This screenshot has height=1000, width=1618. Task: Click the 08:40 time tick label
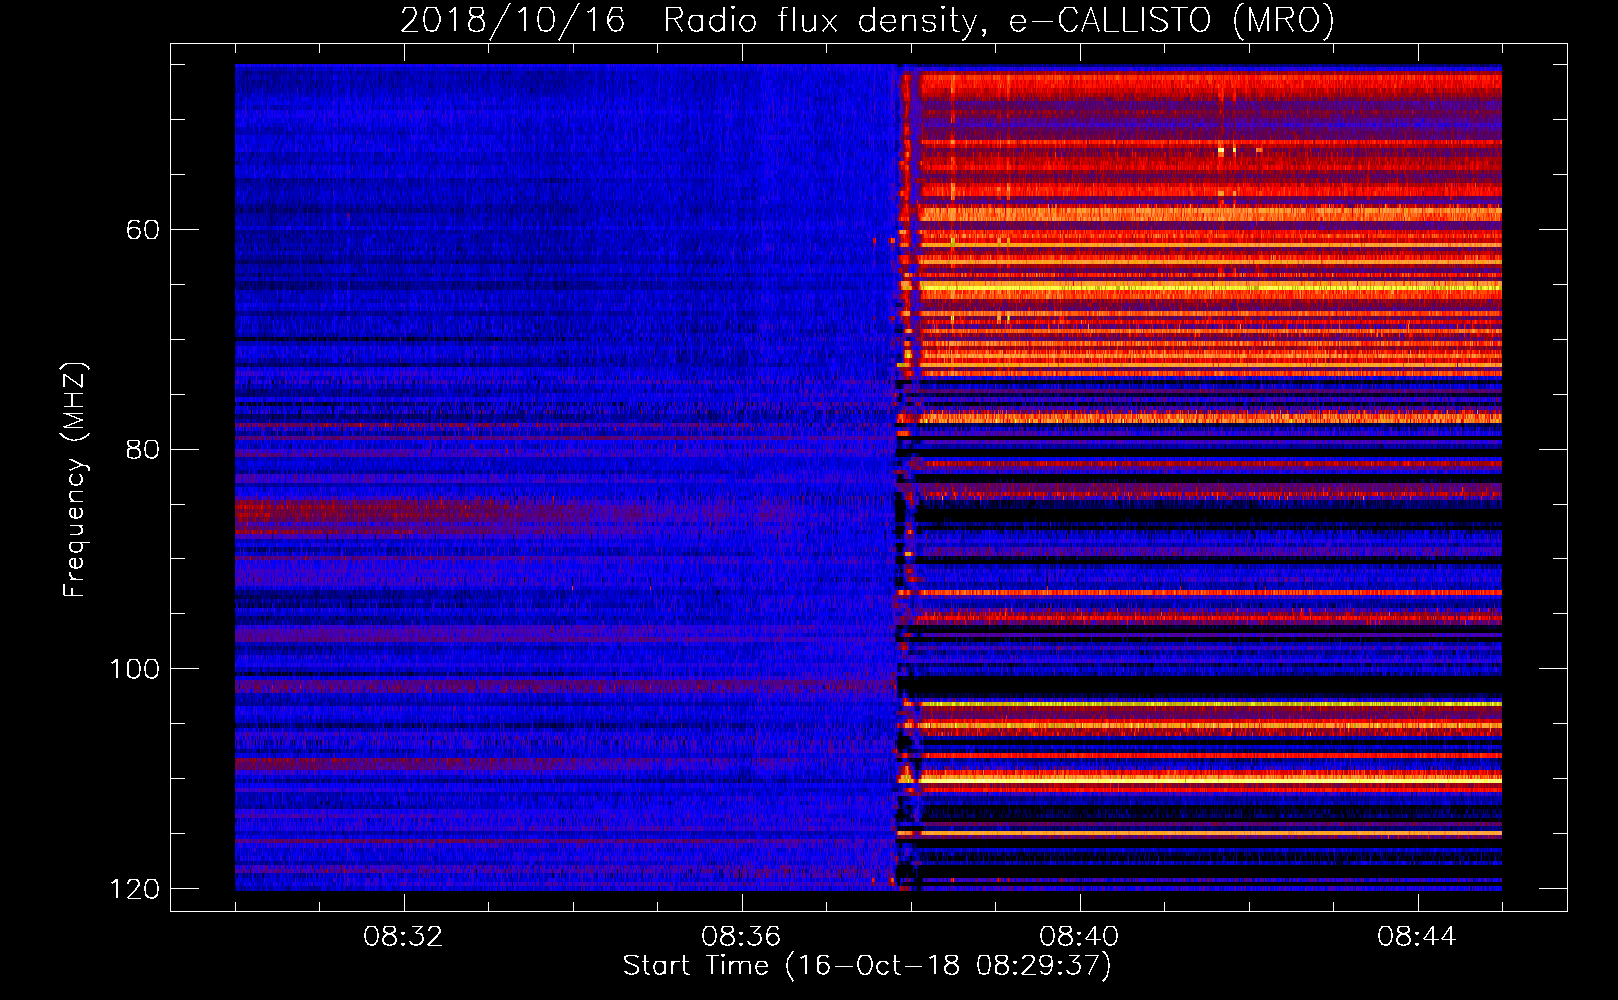coord(1079,937)
